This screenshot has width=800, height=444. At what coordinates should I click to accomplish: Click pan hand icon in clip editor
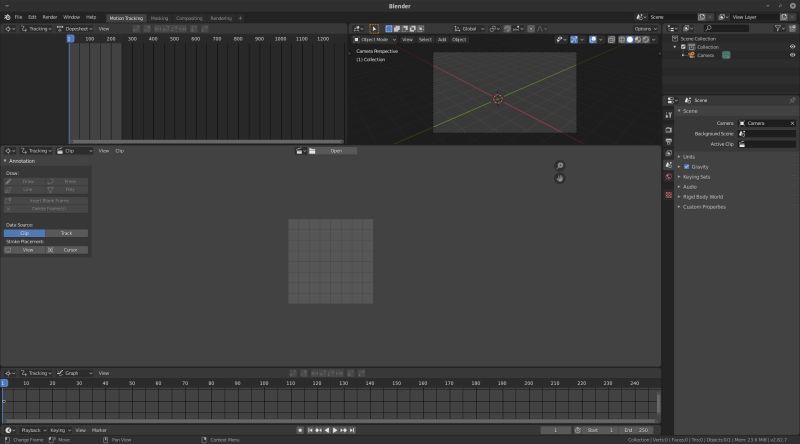point(560,178)
